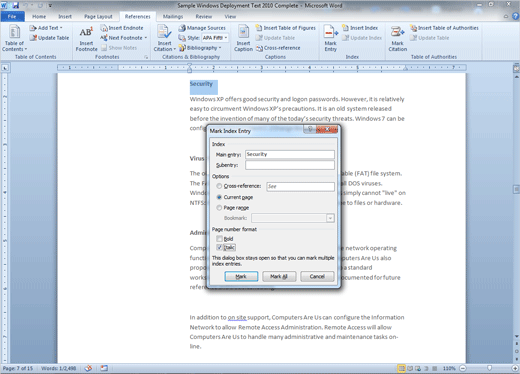The height and width of the screenshot is (374, 520).
Task: Click the View Ruler toggle above scrollbar
Action: (x=516, y=69)
